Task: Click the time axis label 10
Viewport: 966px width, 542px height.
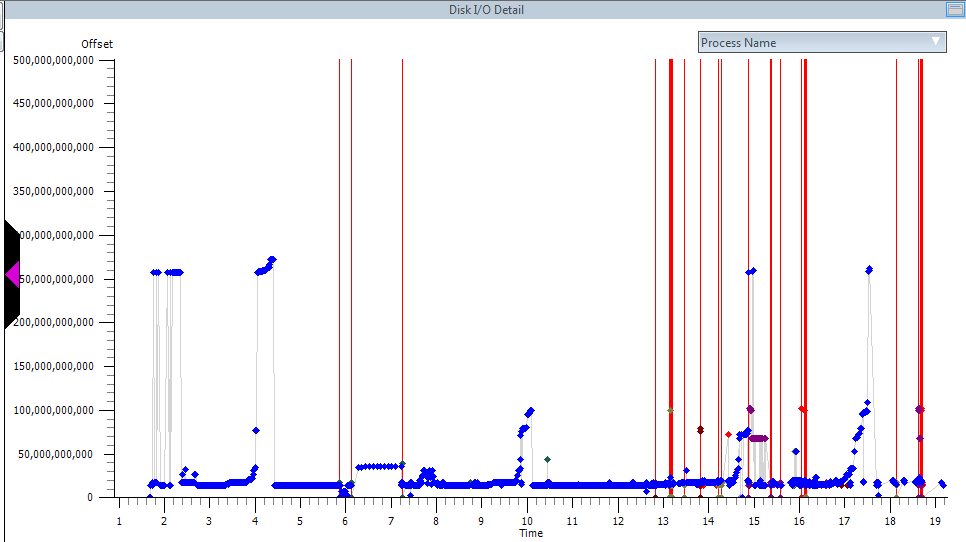Action: tap(526, 521)
